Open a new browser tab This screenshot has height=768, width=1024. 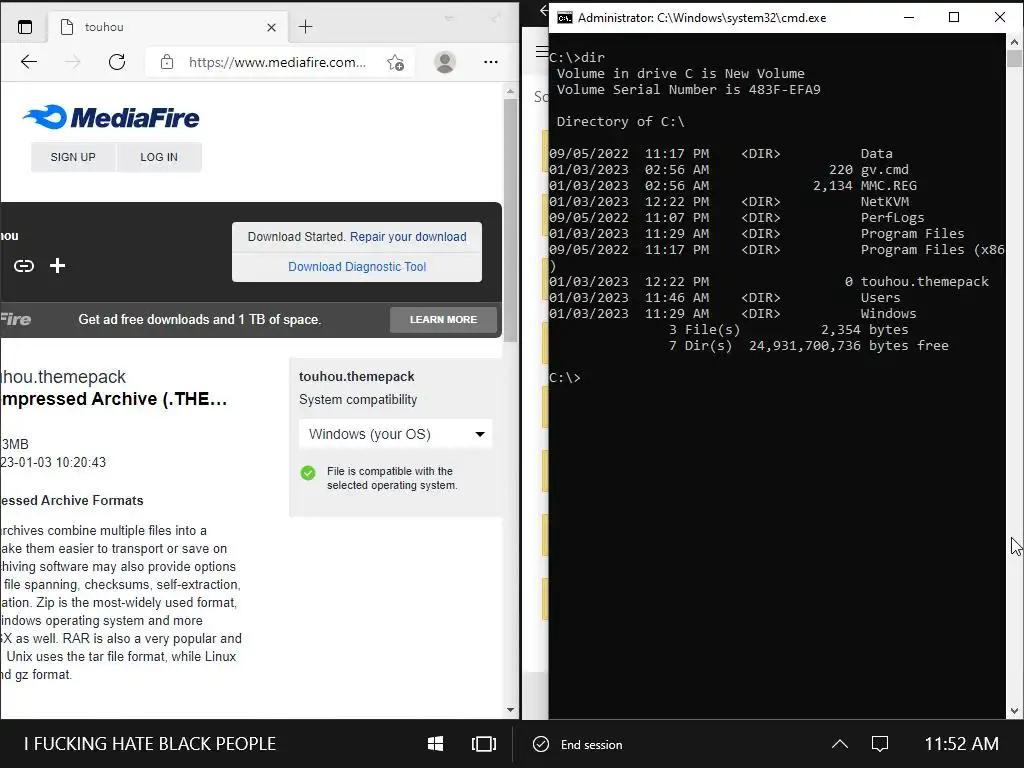[x=305, y=27]
